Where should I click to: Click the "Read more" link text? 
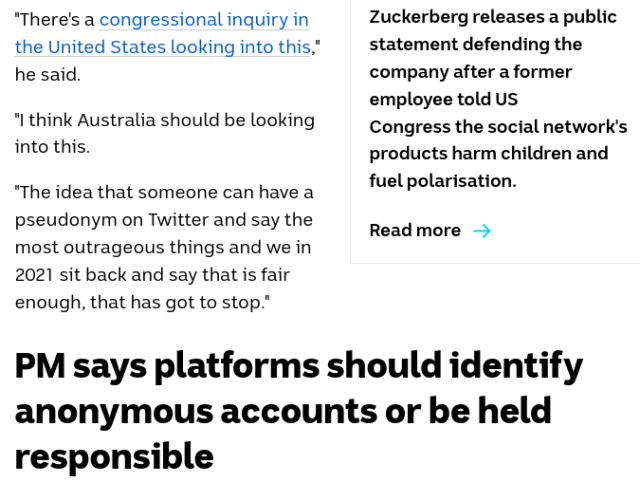(415, 231)
